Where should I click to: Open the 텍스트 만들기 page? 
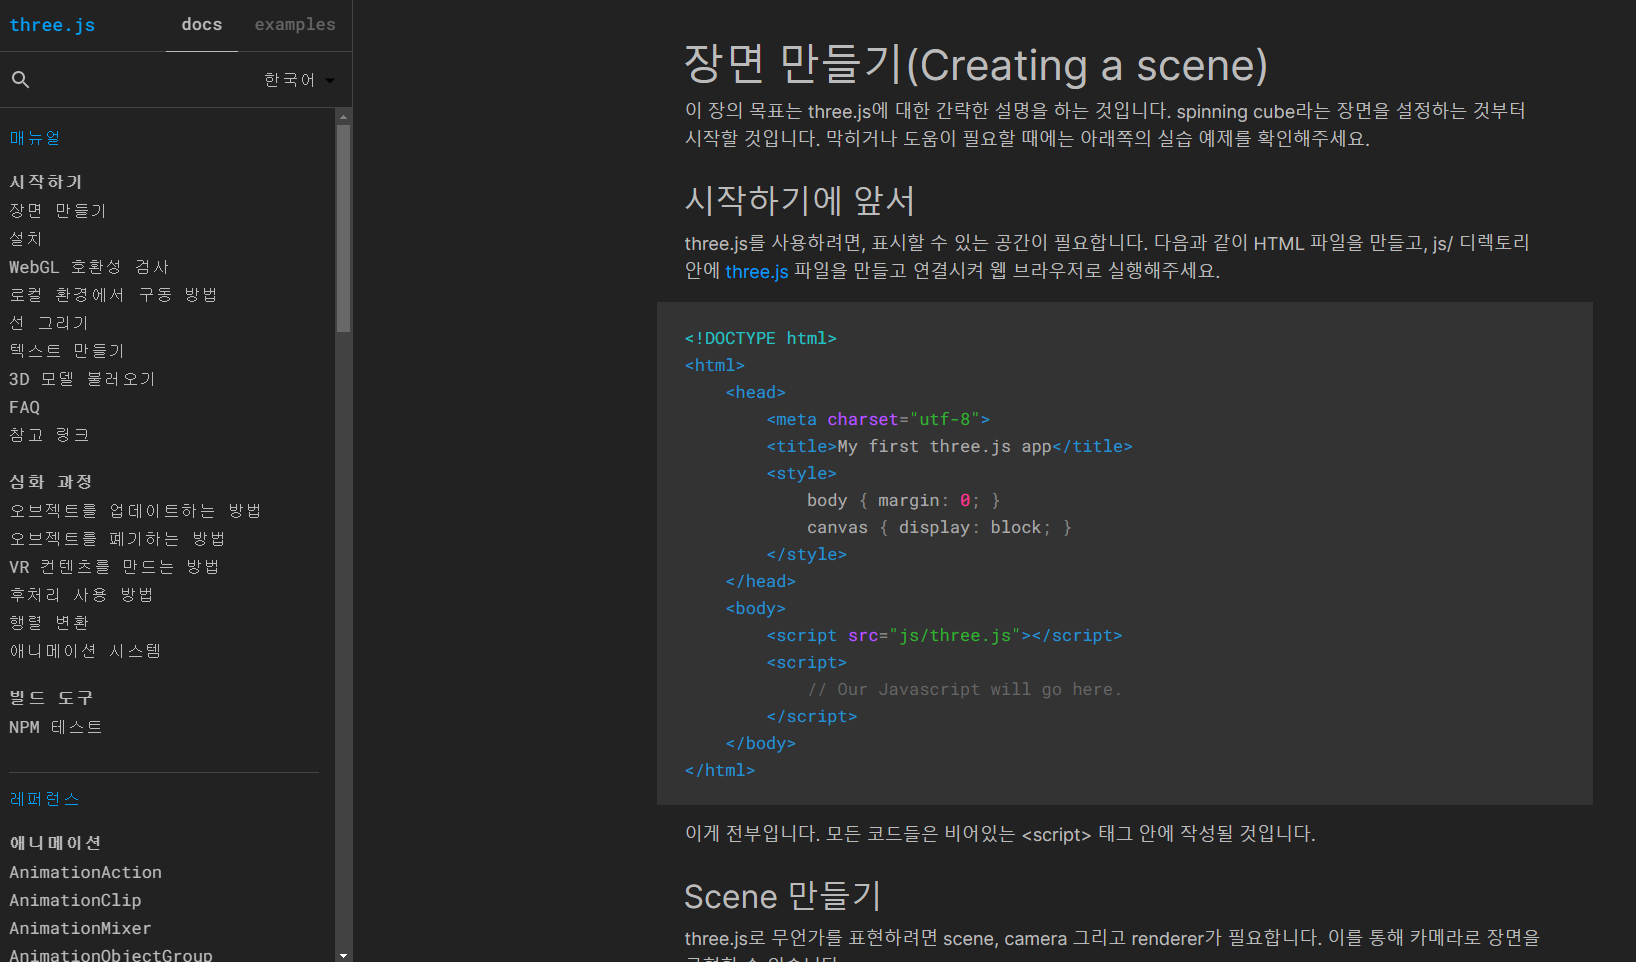[67, 351]
